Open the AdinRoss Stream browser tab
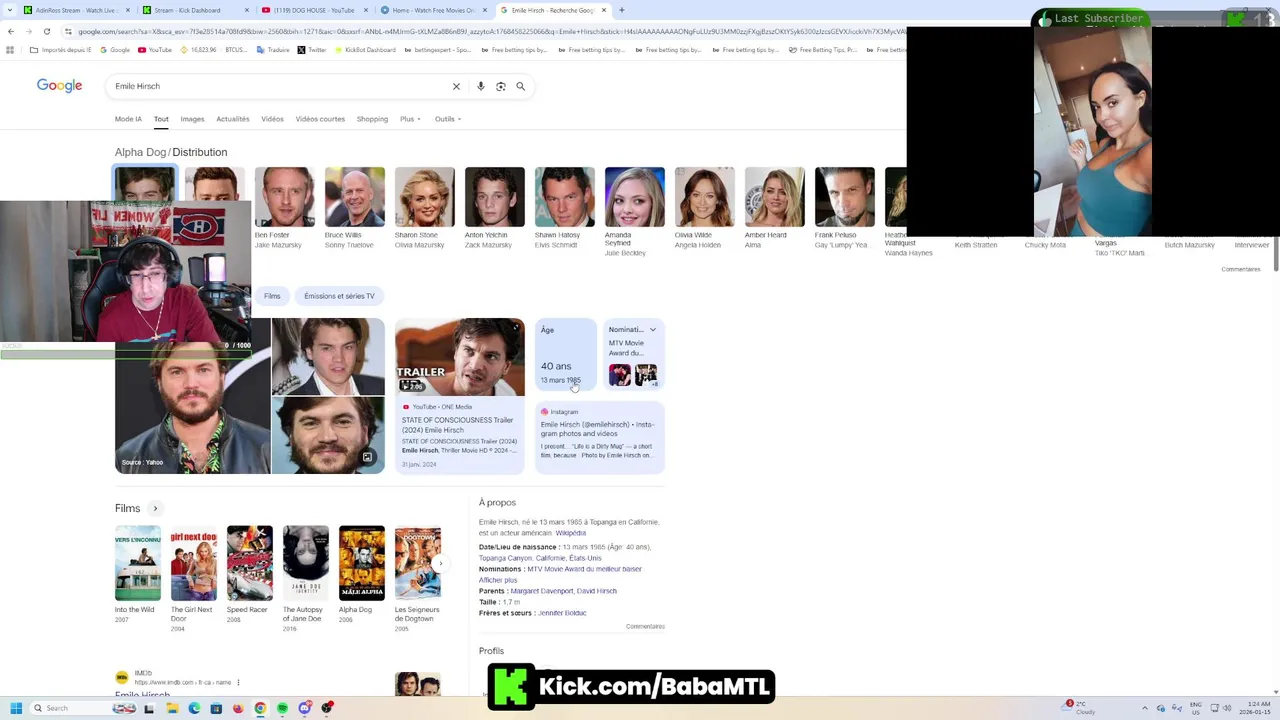Screen dimensions: 1280x720 (x=75, y=10)
